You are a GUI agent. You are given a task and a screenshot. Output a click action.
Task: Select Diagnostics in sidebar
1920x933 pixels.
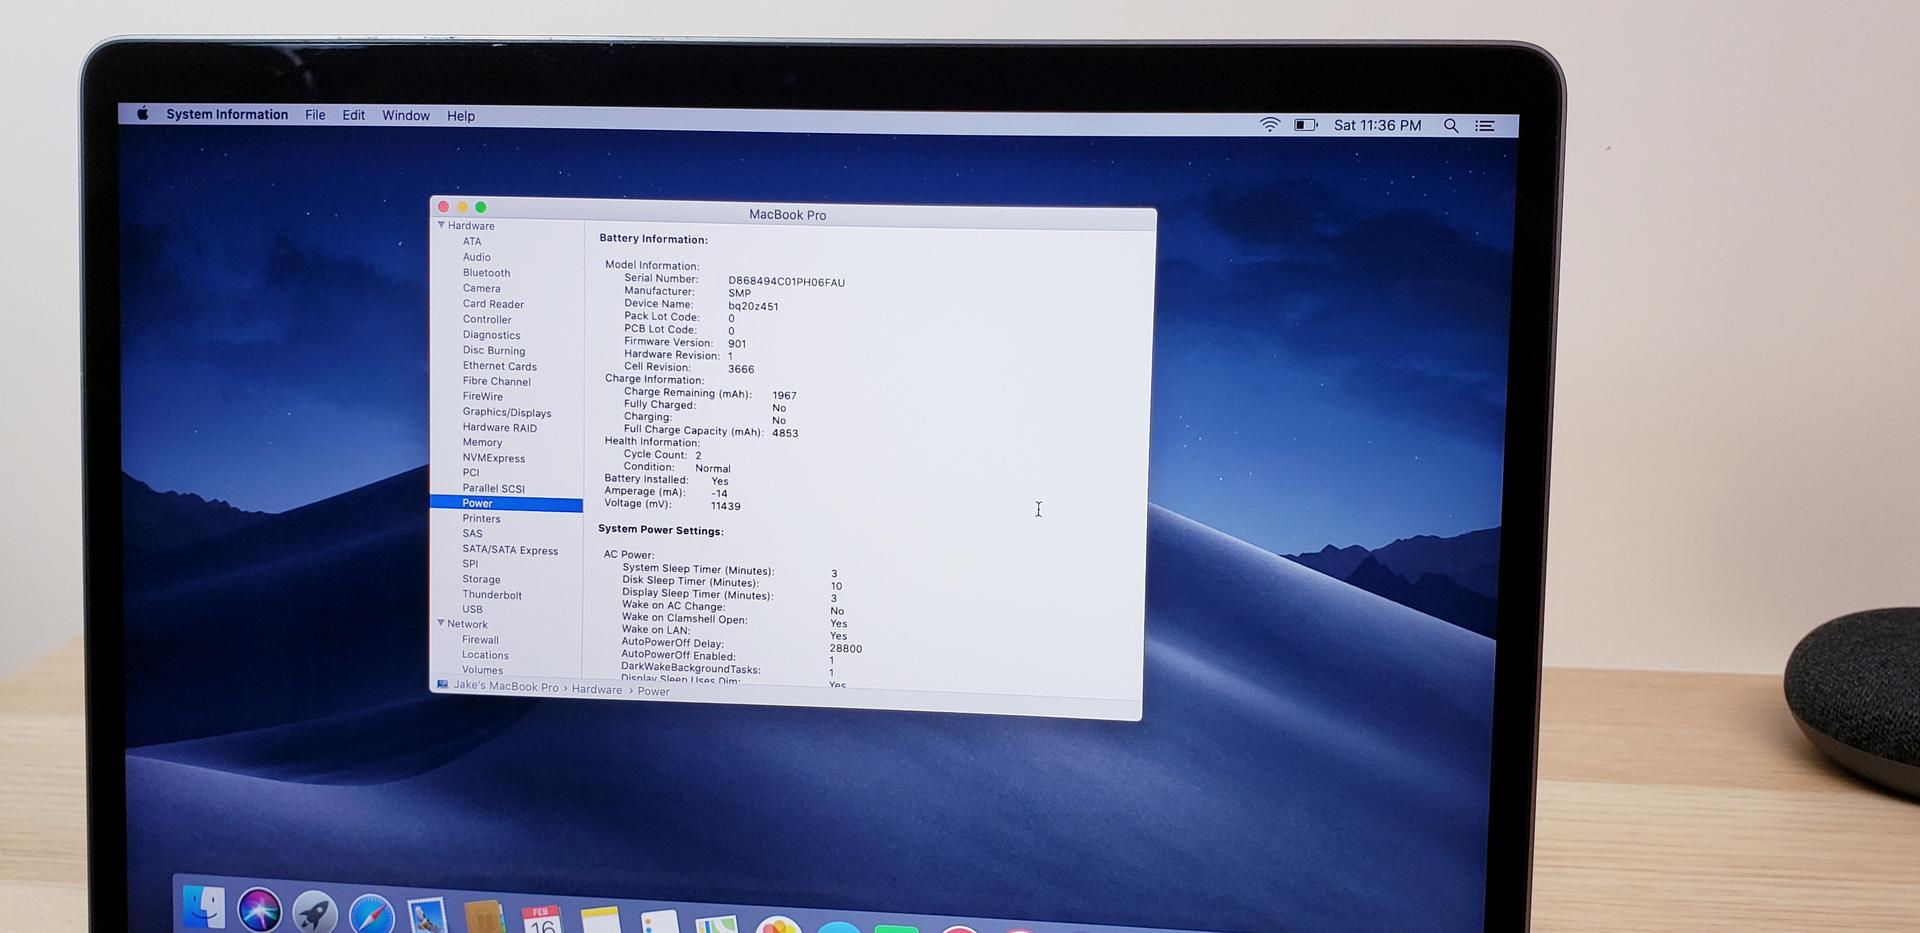[491, 335]
